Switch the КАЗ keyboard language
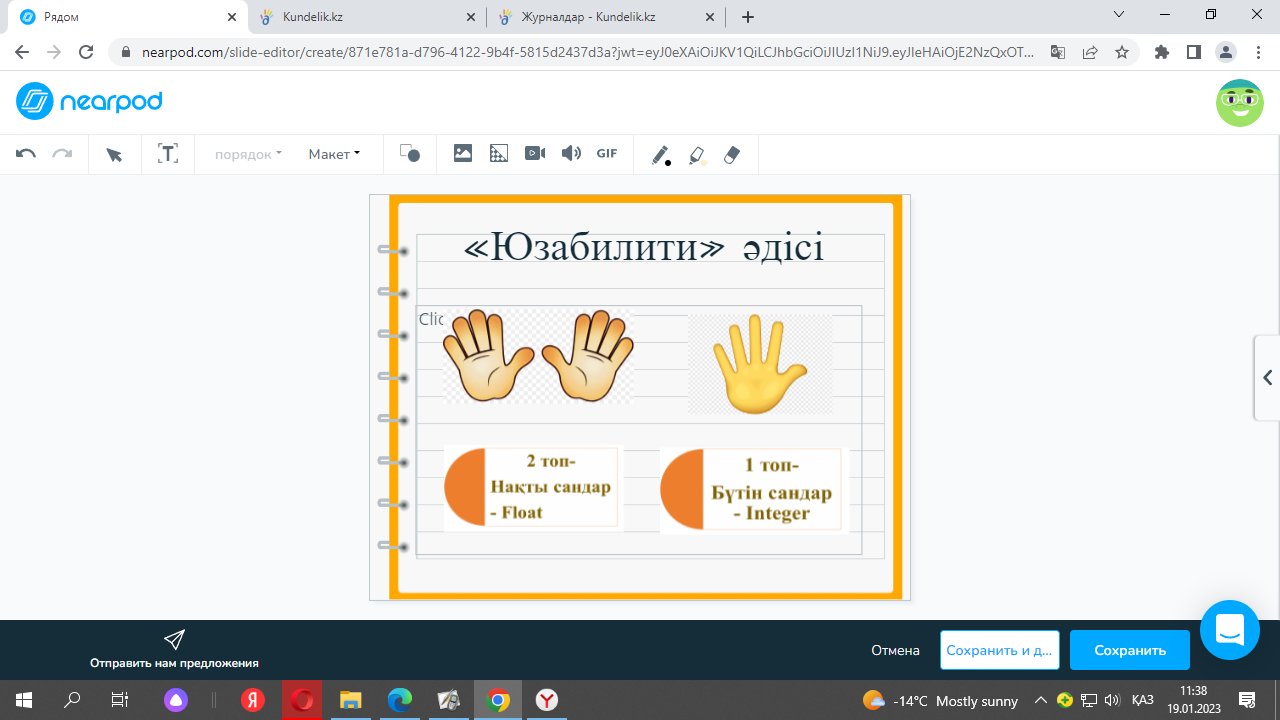 [x=1143, y=700]
